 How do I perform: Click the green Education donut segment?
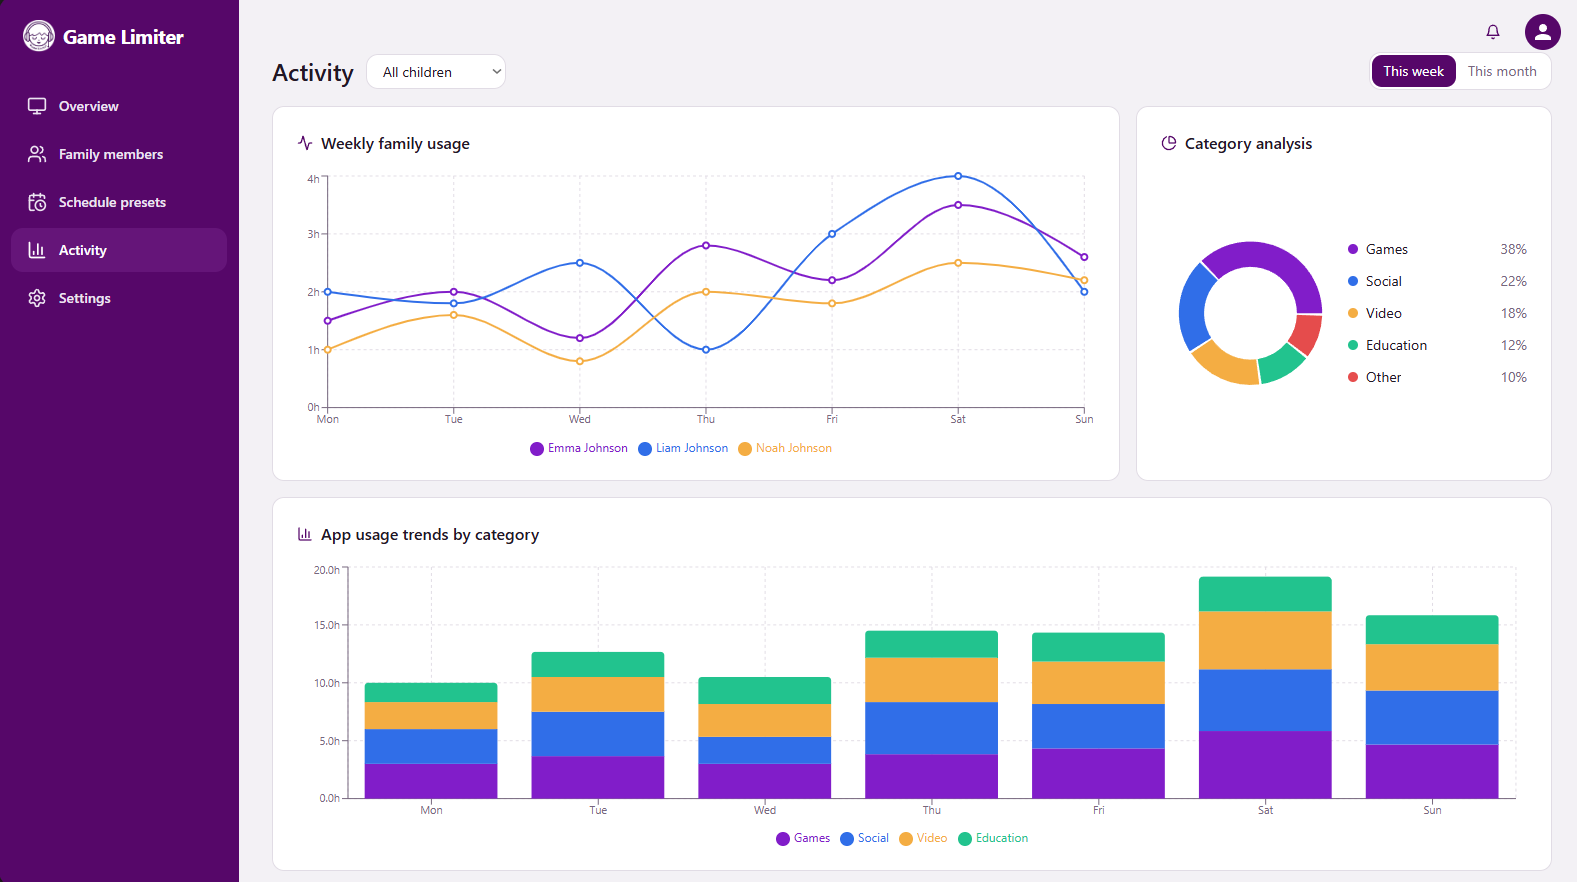point(1281,365)
